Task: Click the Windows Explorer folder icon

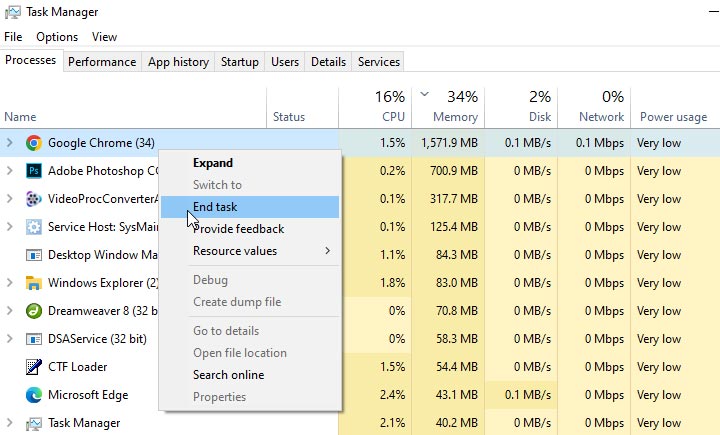Action: click(34, 283)
